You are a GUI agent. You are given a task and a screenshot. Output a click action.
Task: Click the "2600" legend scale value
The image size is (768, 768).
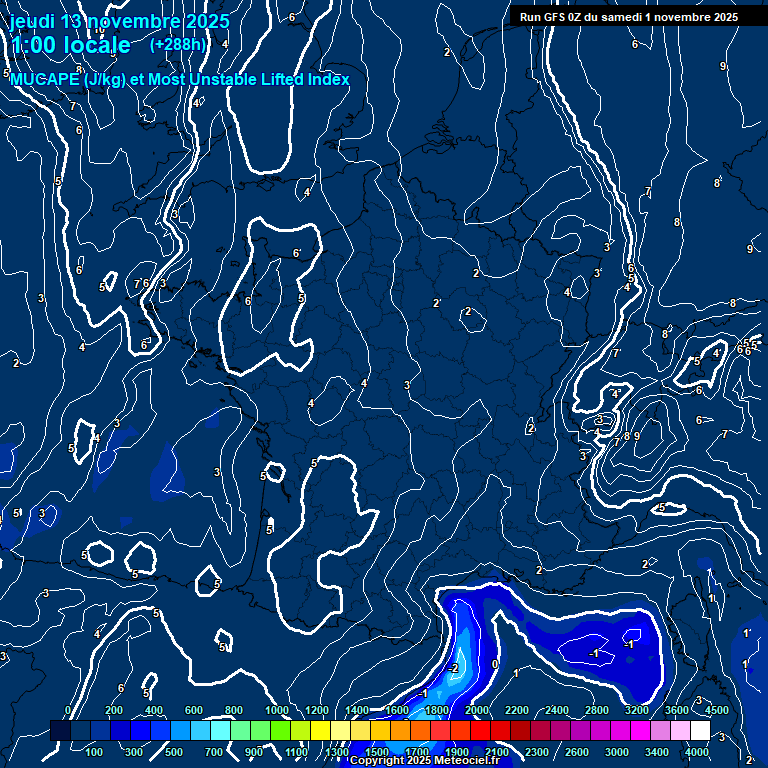pyautogui.click(x=577, y=752)
